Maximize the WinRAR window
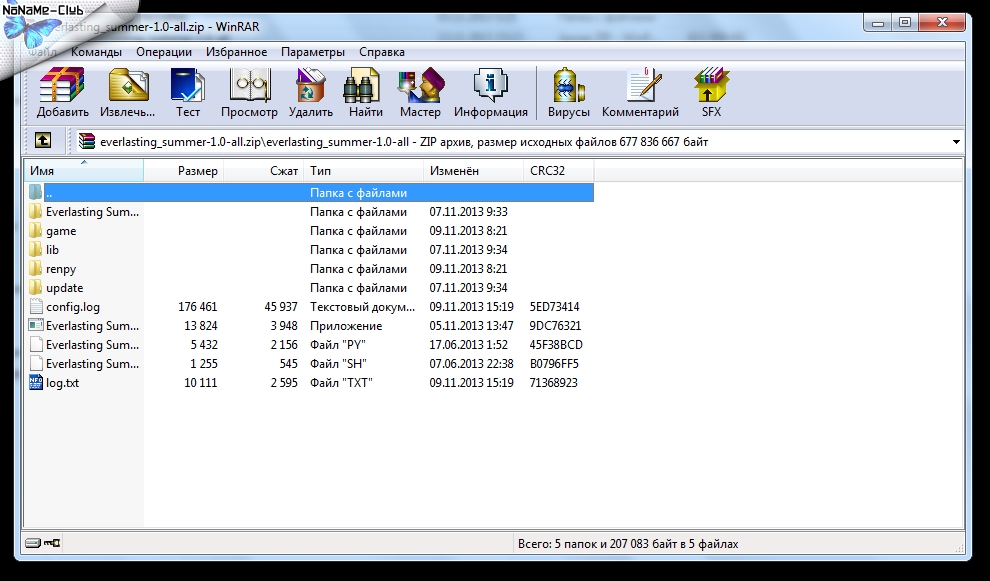This screenshot has height=581, width=990. click(905, 23)
